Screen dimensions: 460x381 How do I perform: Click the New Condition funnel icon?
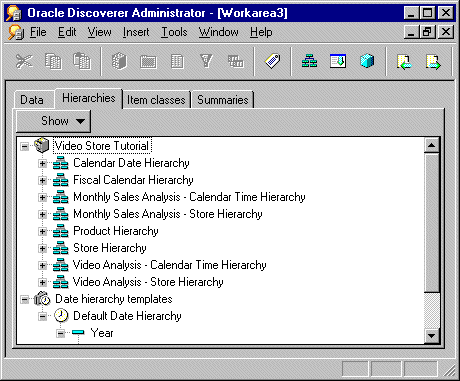(x=206, y=62)
